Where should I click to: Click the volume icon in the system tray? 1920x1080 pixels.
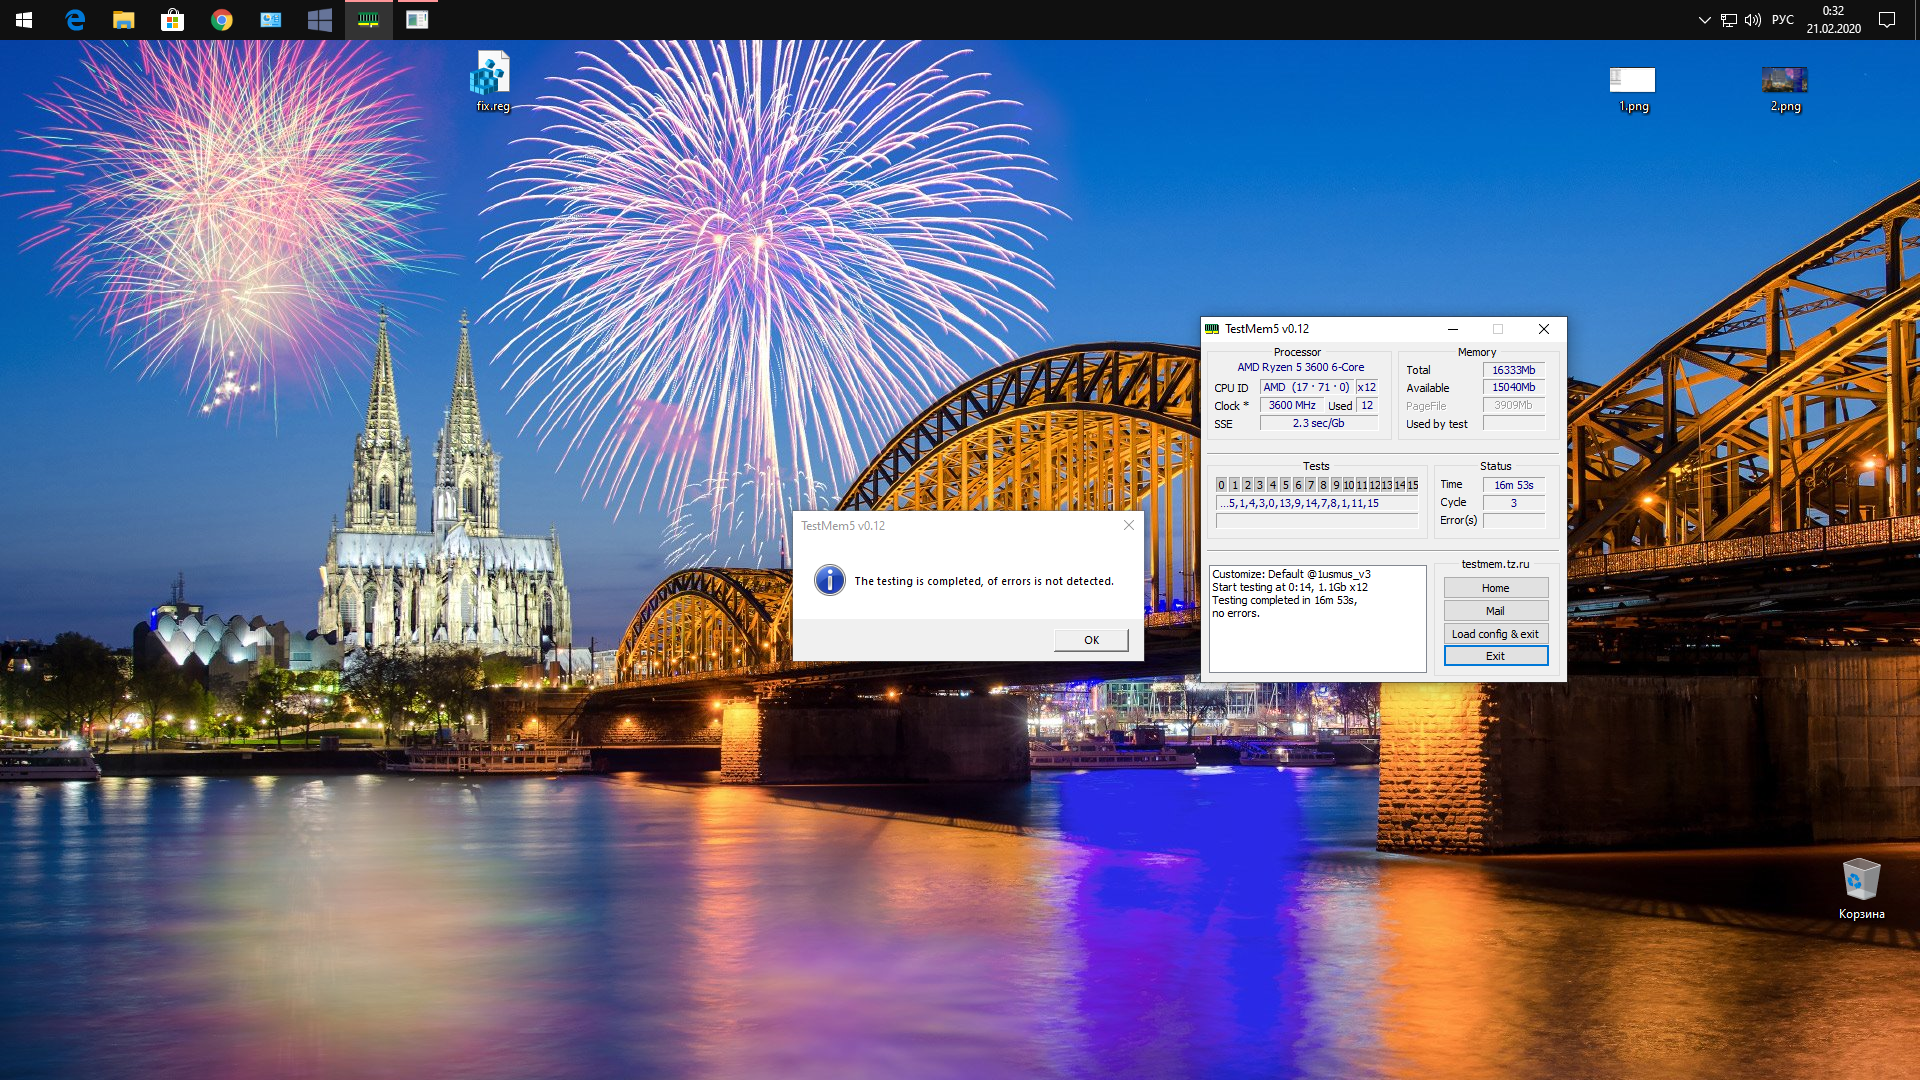[x=1753, y=20]
